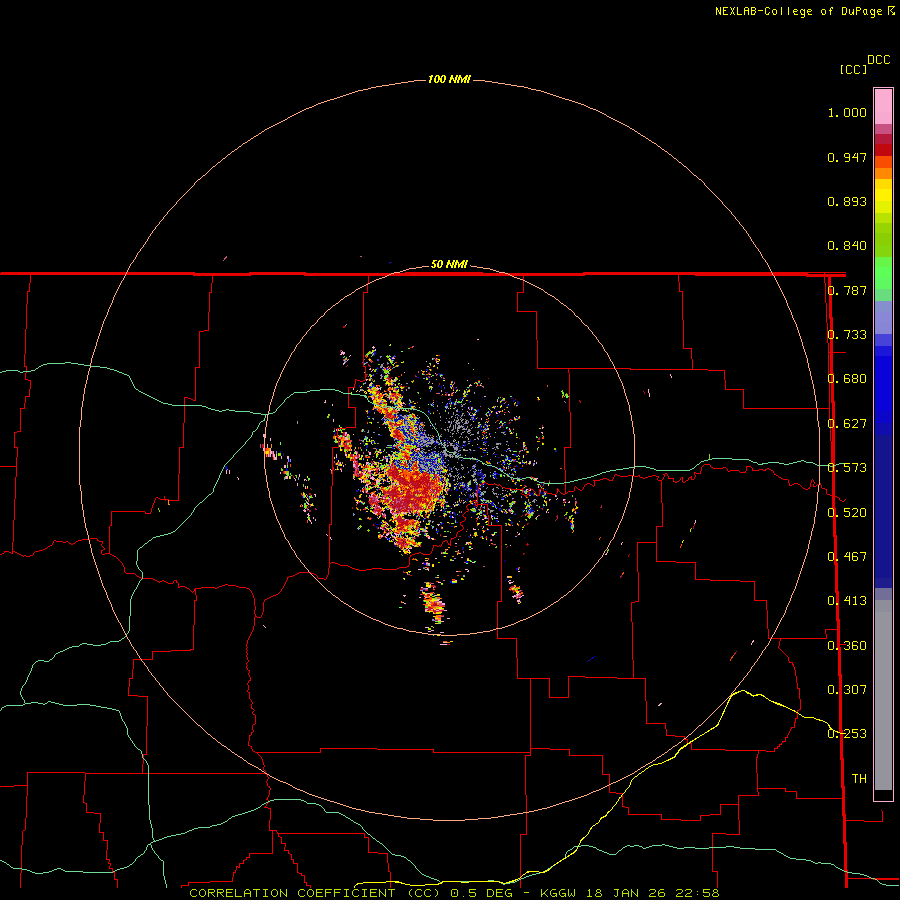Image resolution: width=900 pixels, height=900 pixels.
Task: Click the NEXLAB-College of DuPage credit text
Action: [798, 11]
